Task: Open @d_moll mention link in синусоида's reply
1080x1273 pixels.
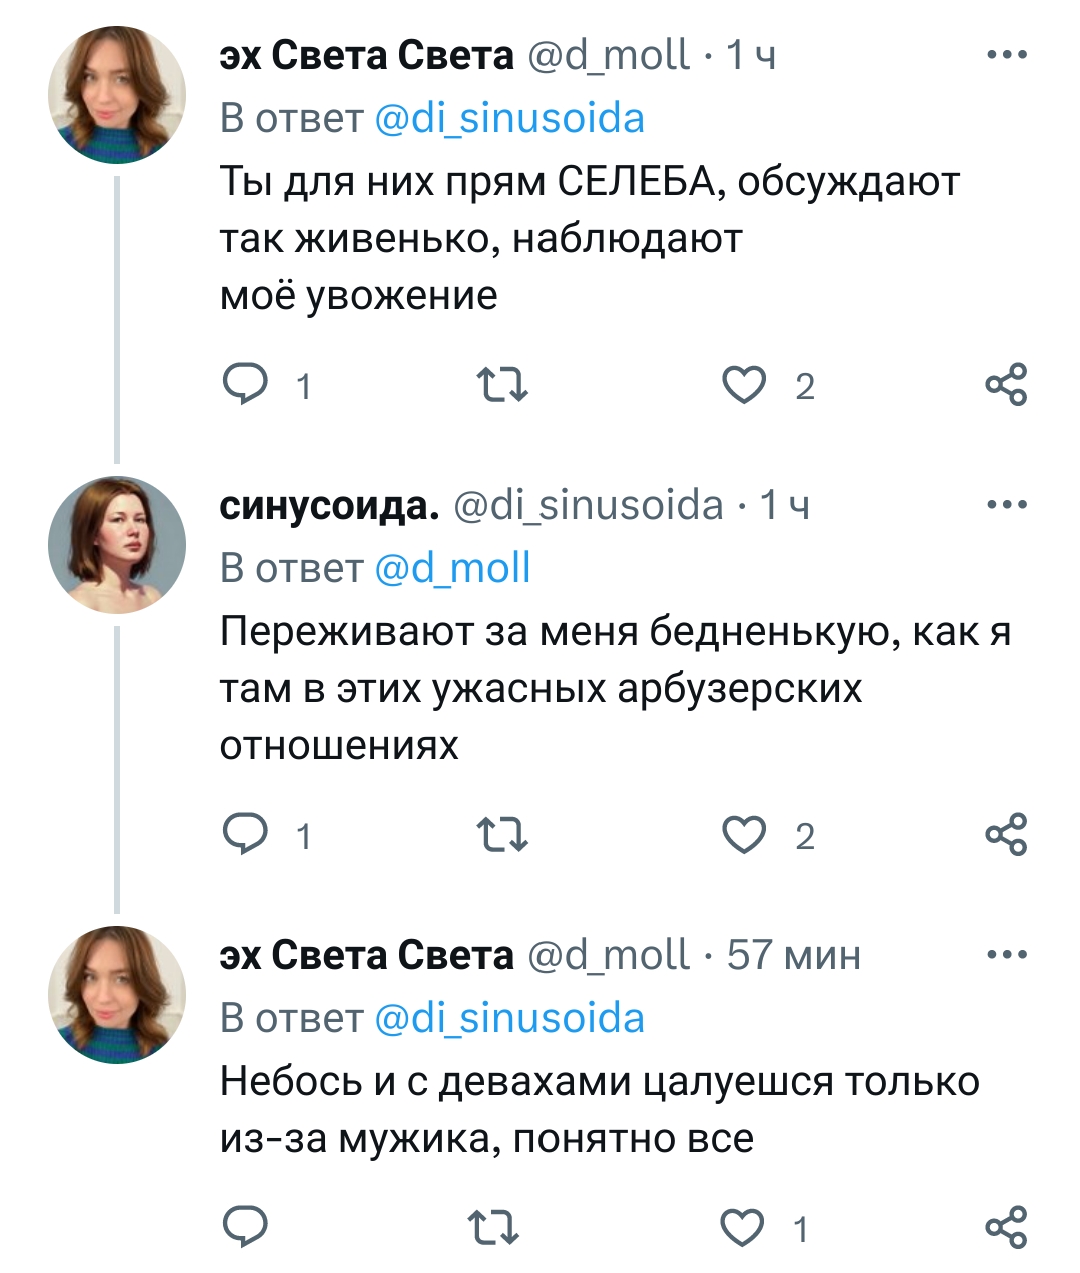Action: tap(452, 568)
